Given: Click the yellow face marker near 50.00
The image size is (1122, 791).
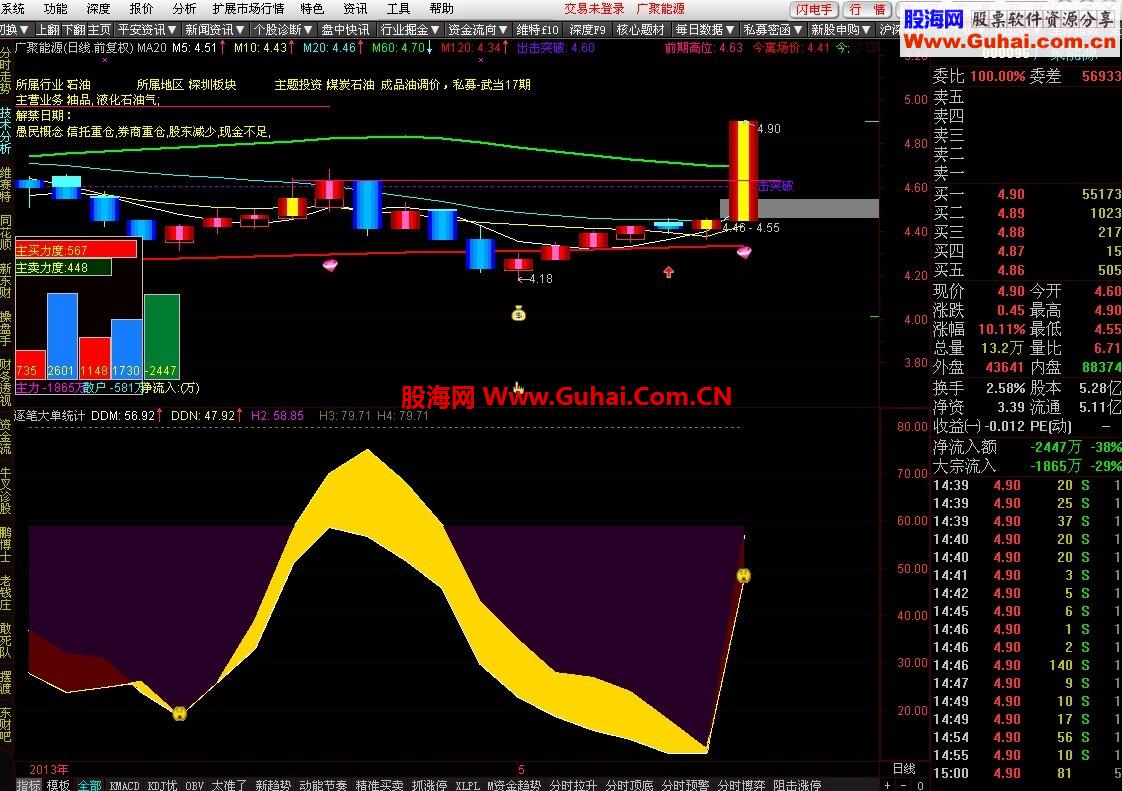Looking at the screenshot, I should (x=743, y=576).
